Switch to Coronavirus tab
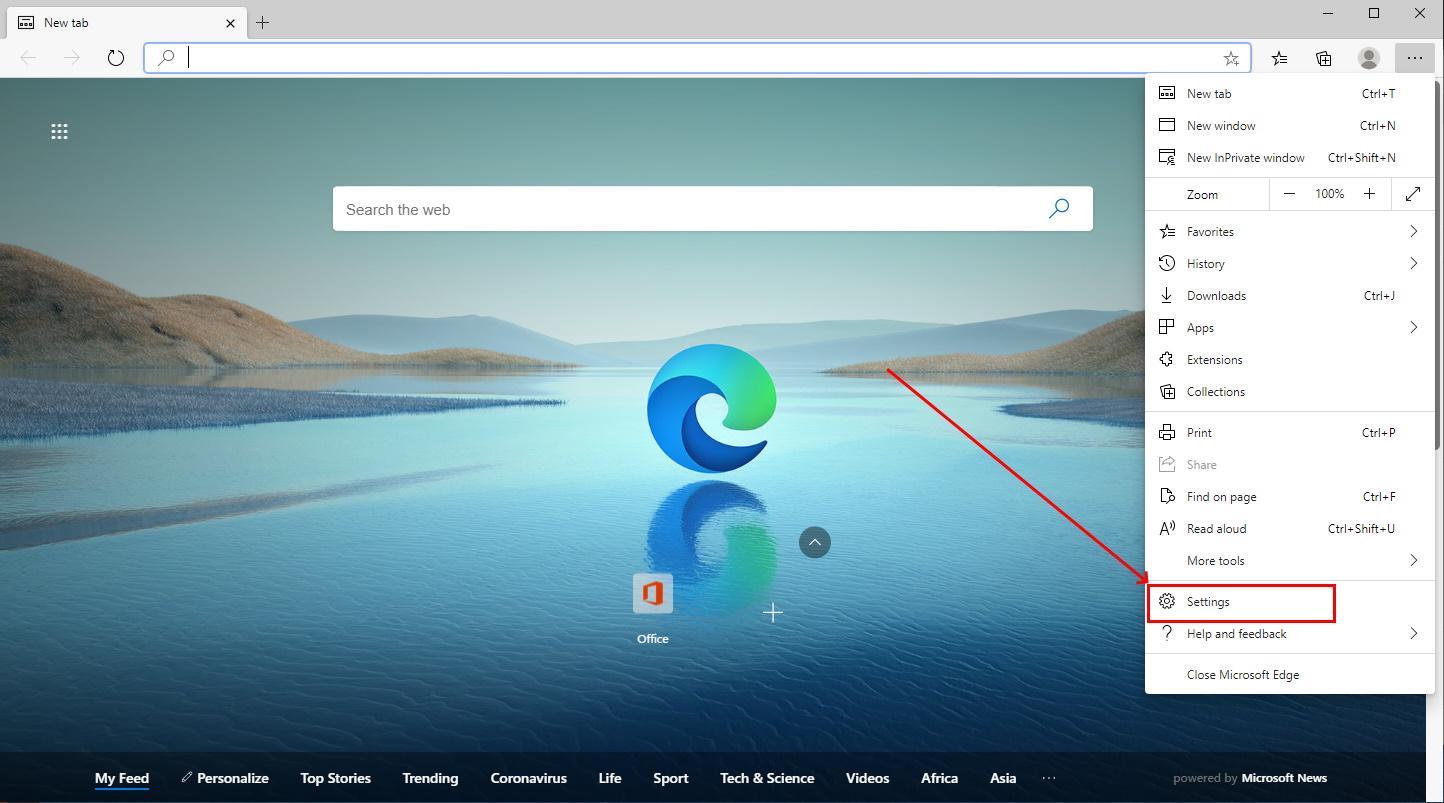This screenshot has height=803, width=1444. pyautogui.click(x=528, y=778)
